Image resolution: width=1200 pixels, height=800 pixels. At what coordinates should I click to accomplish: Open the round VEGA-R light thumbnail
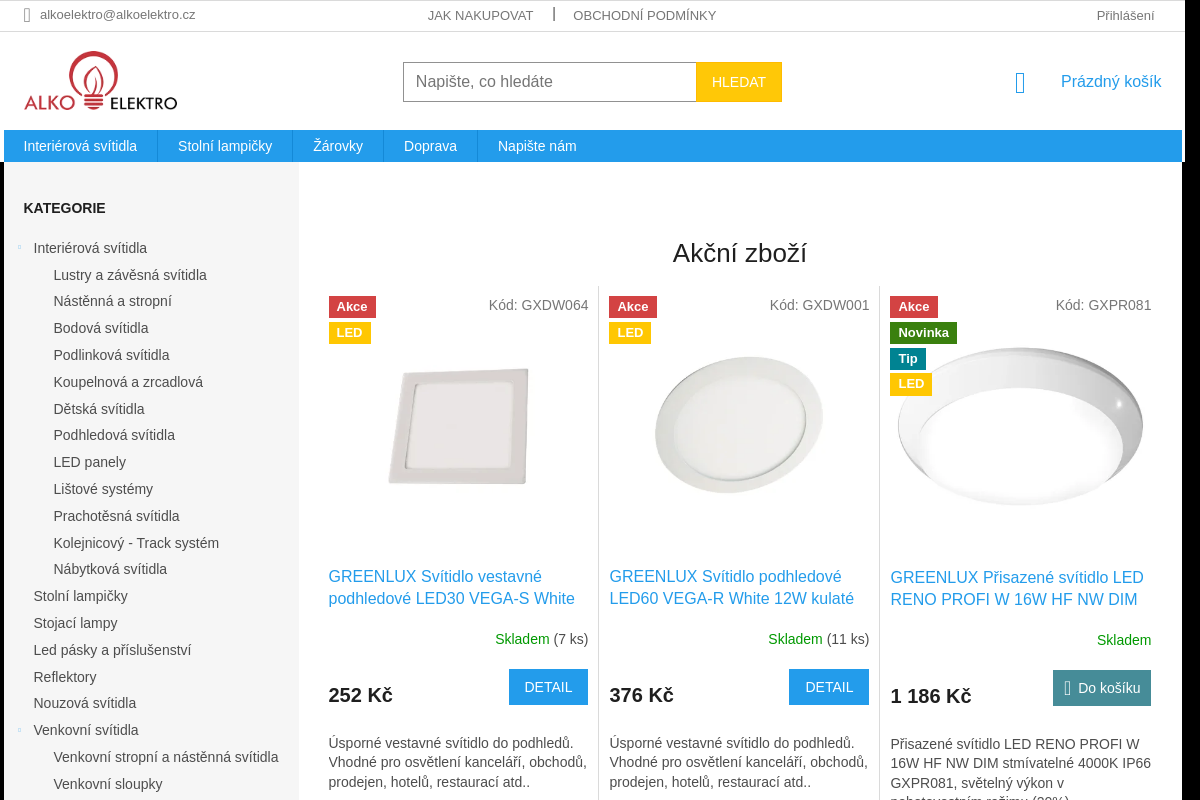pos(739,425)
